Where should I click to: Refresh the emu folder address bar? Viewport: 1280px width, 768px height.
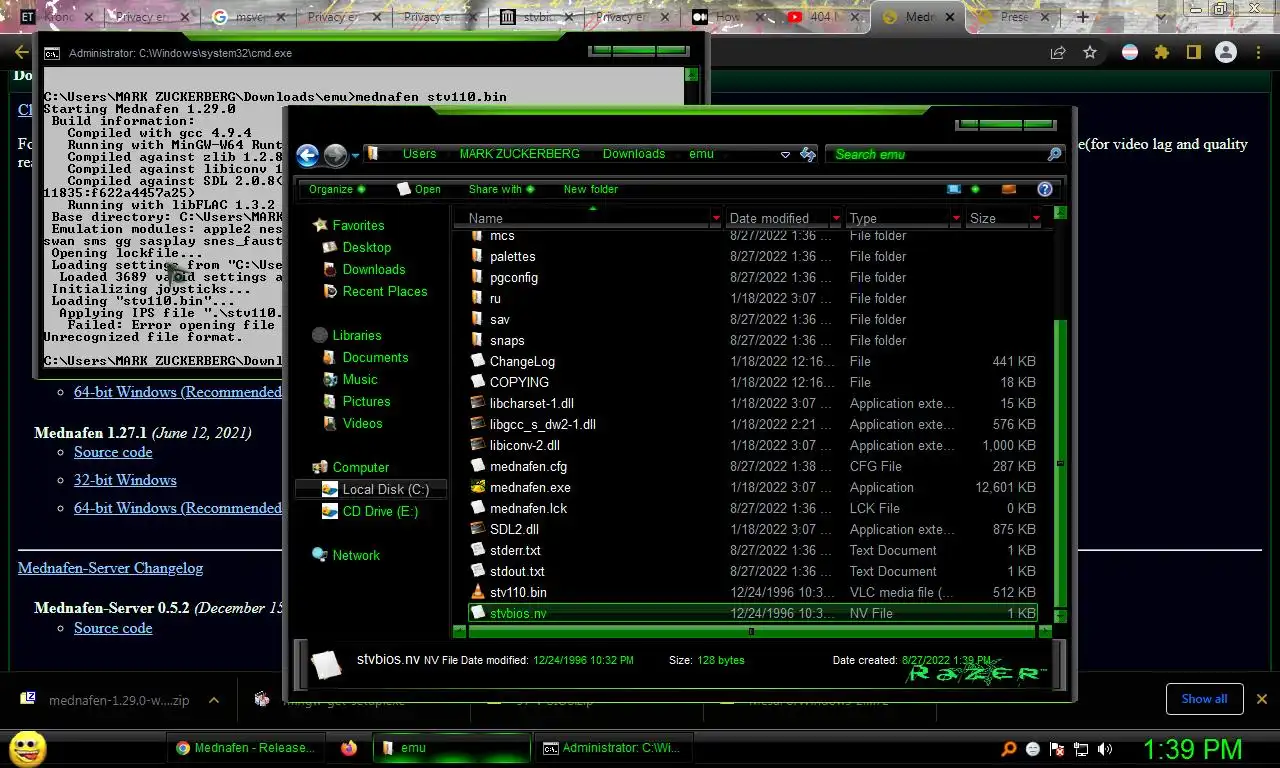click(808, 154)
